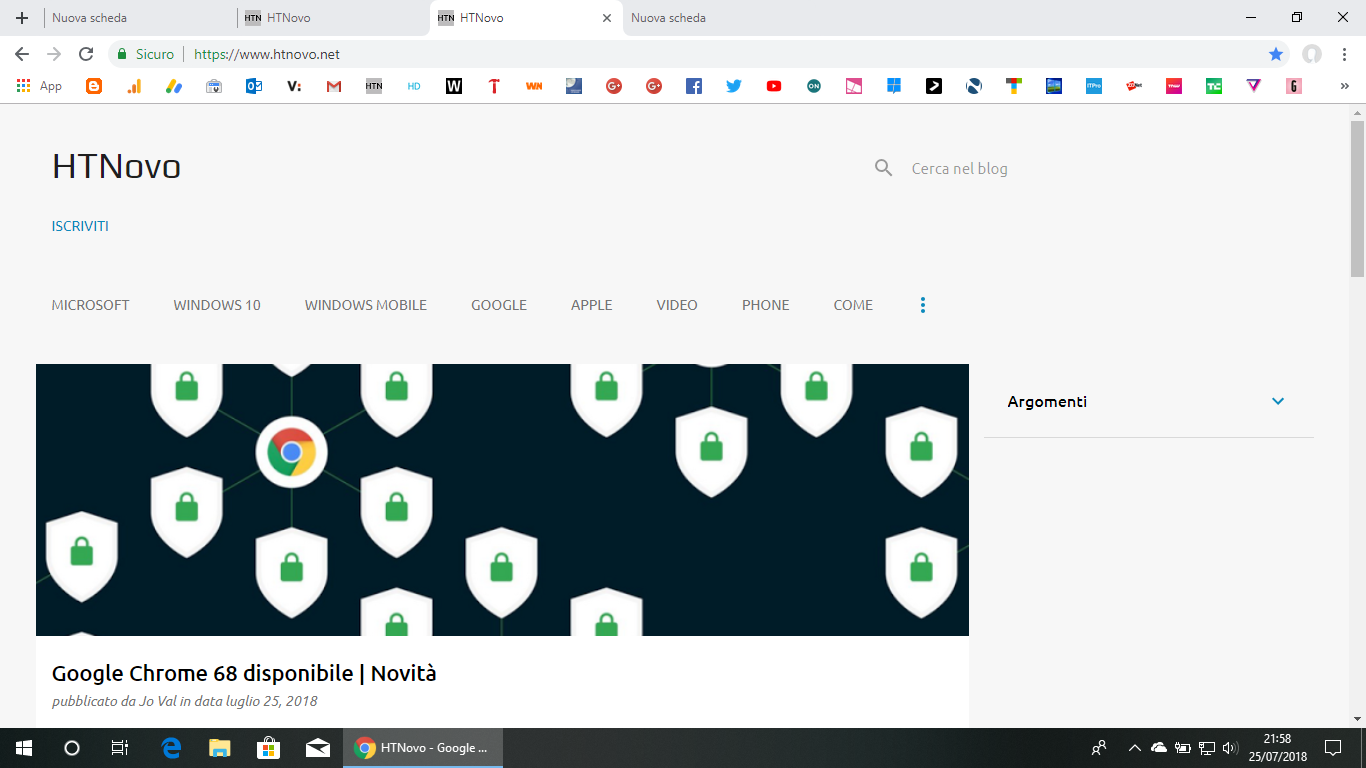Open the Chrome profile avatar
The height and width of the screenshot is (768, 1366).
(1312, 54)
